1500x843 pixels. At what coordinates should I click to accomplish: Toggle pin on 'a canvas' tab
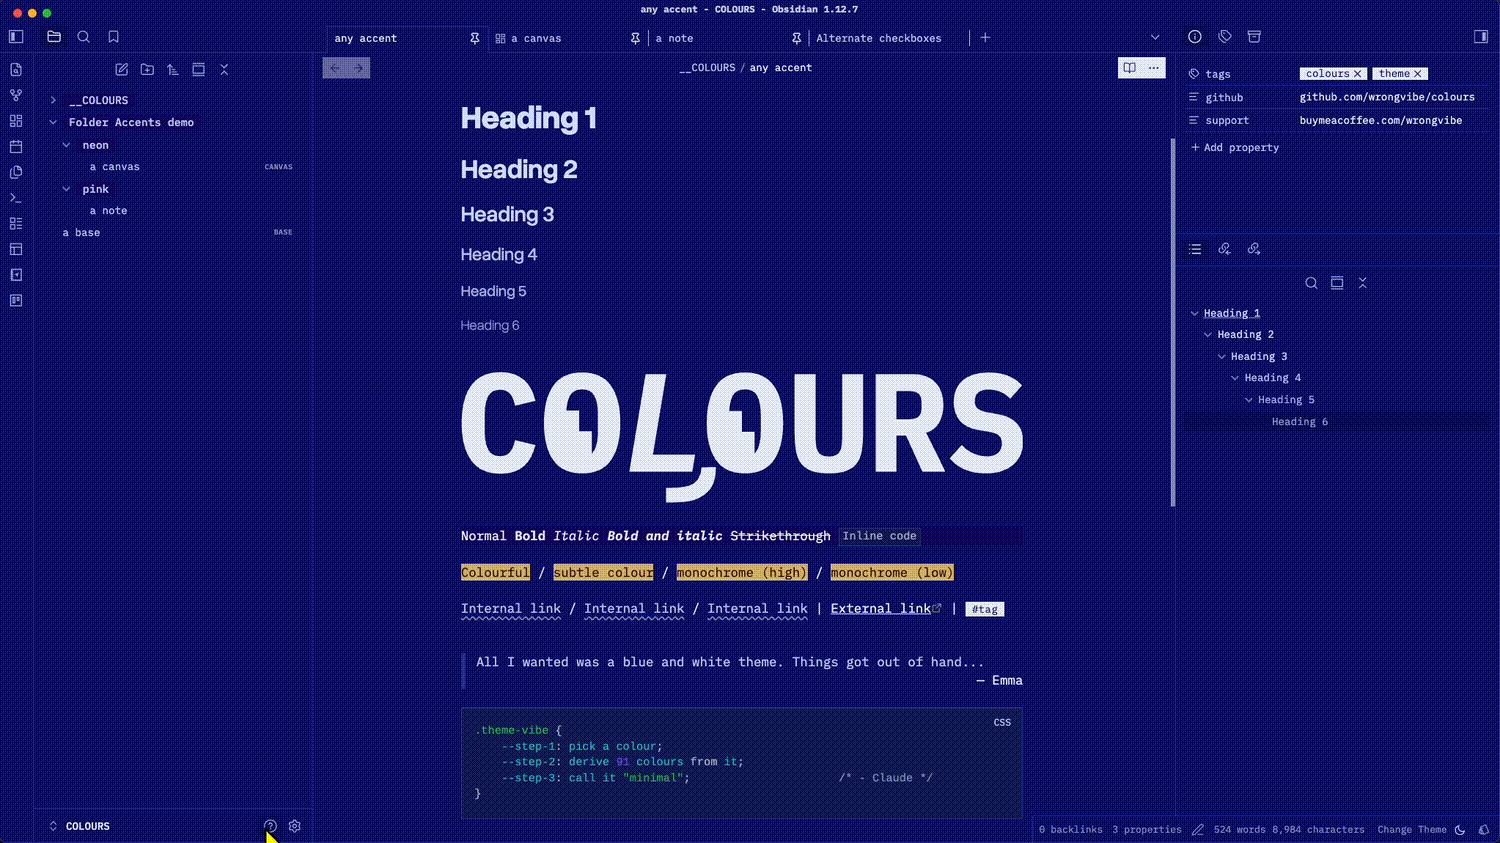tap(635, 38)
